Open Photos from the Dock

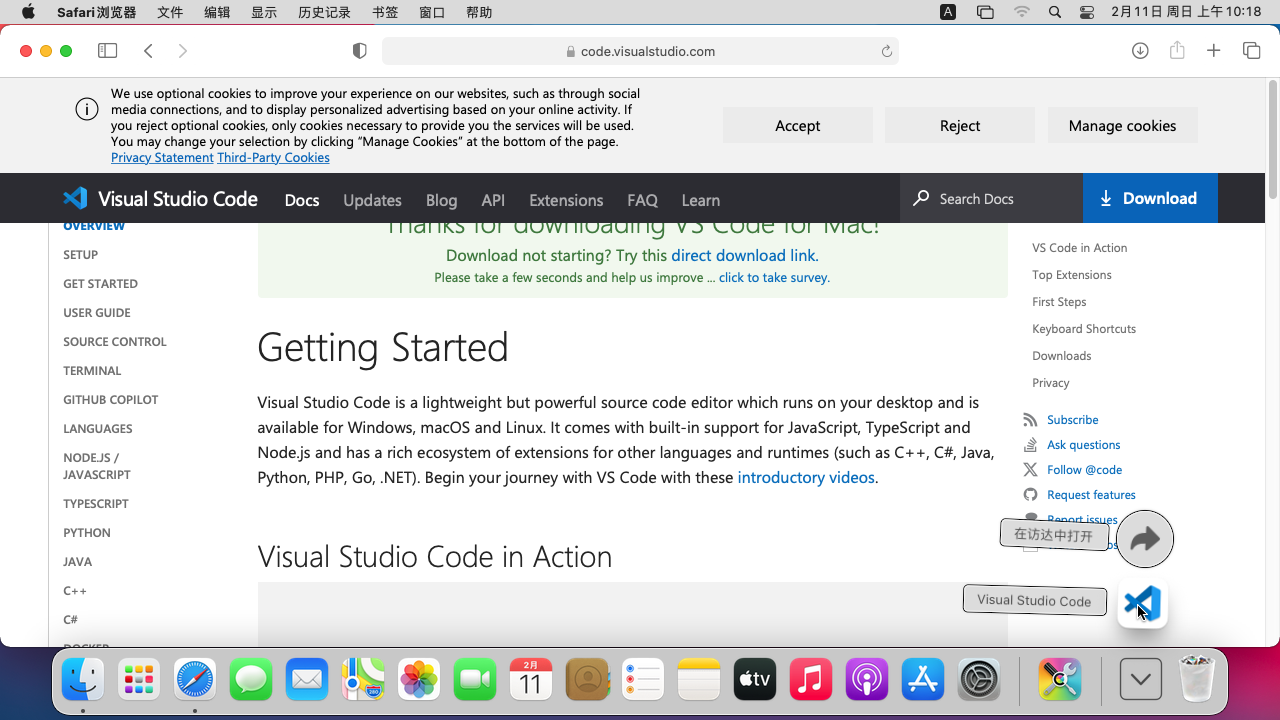(x=419, y=681)
